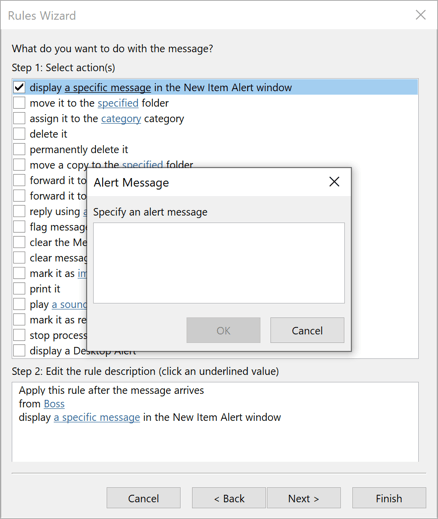Cancel the Alert Message dialog
Screen dimensions: 438x519
pos(307,330)
